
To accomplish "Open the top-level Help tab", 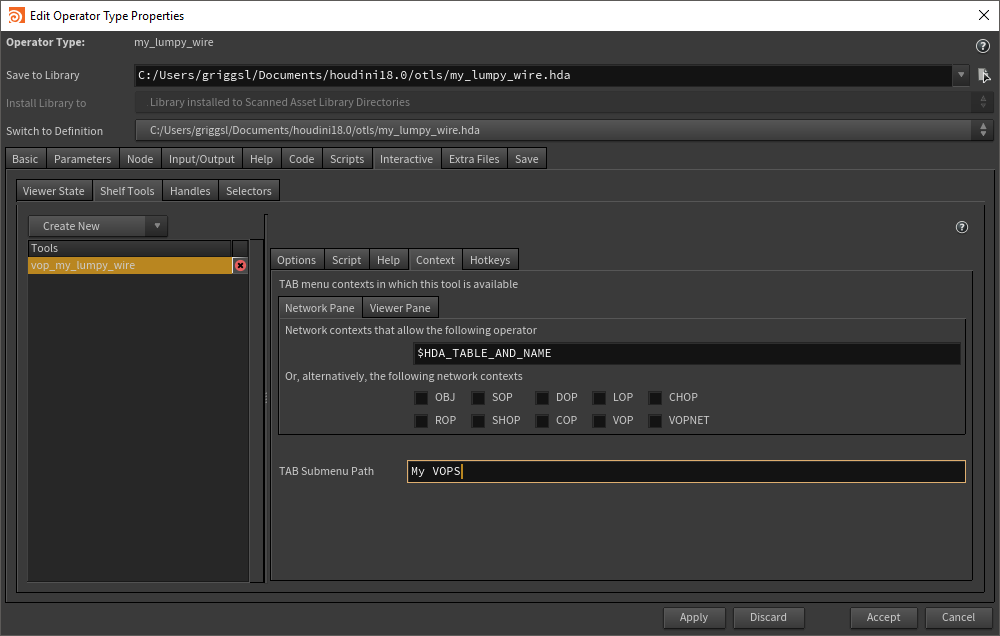I will (x=261, y=159).
